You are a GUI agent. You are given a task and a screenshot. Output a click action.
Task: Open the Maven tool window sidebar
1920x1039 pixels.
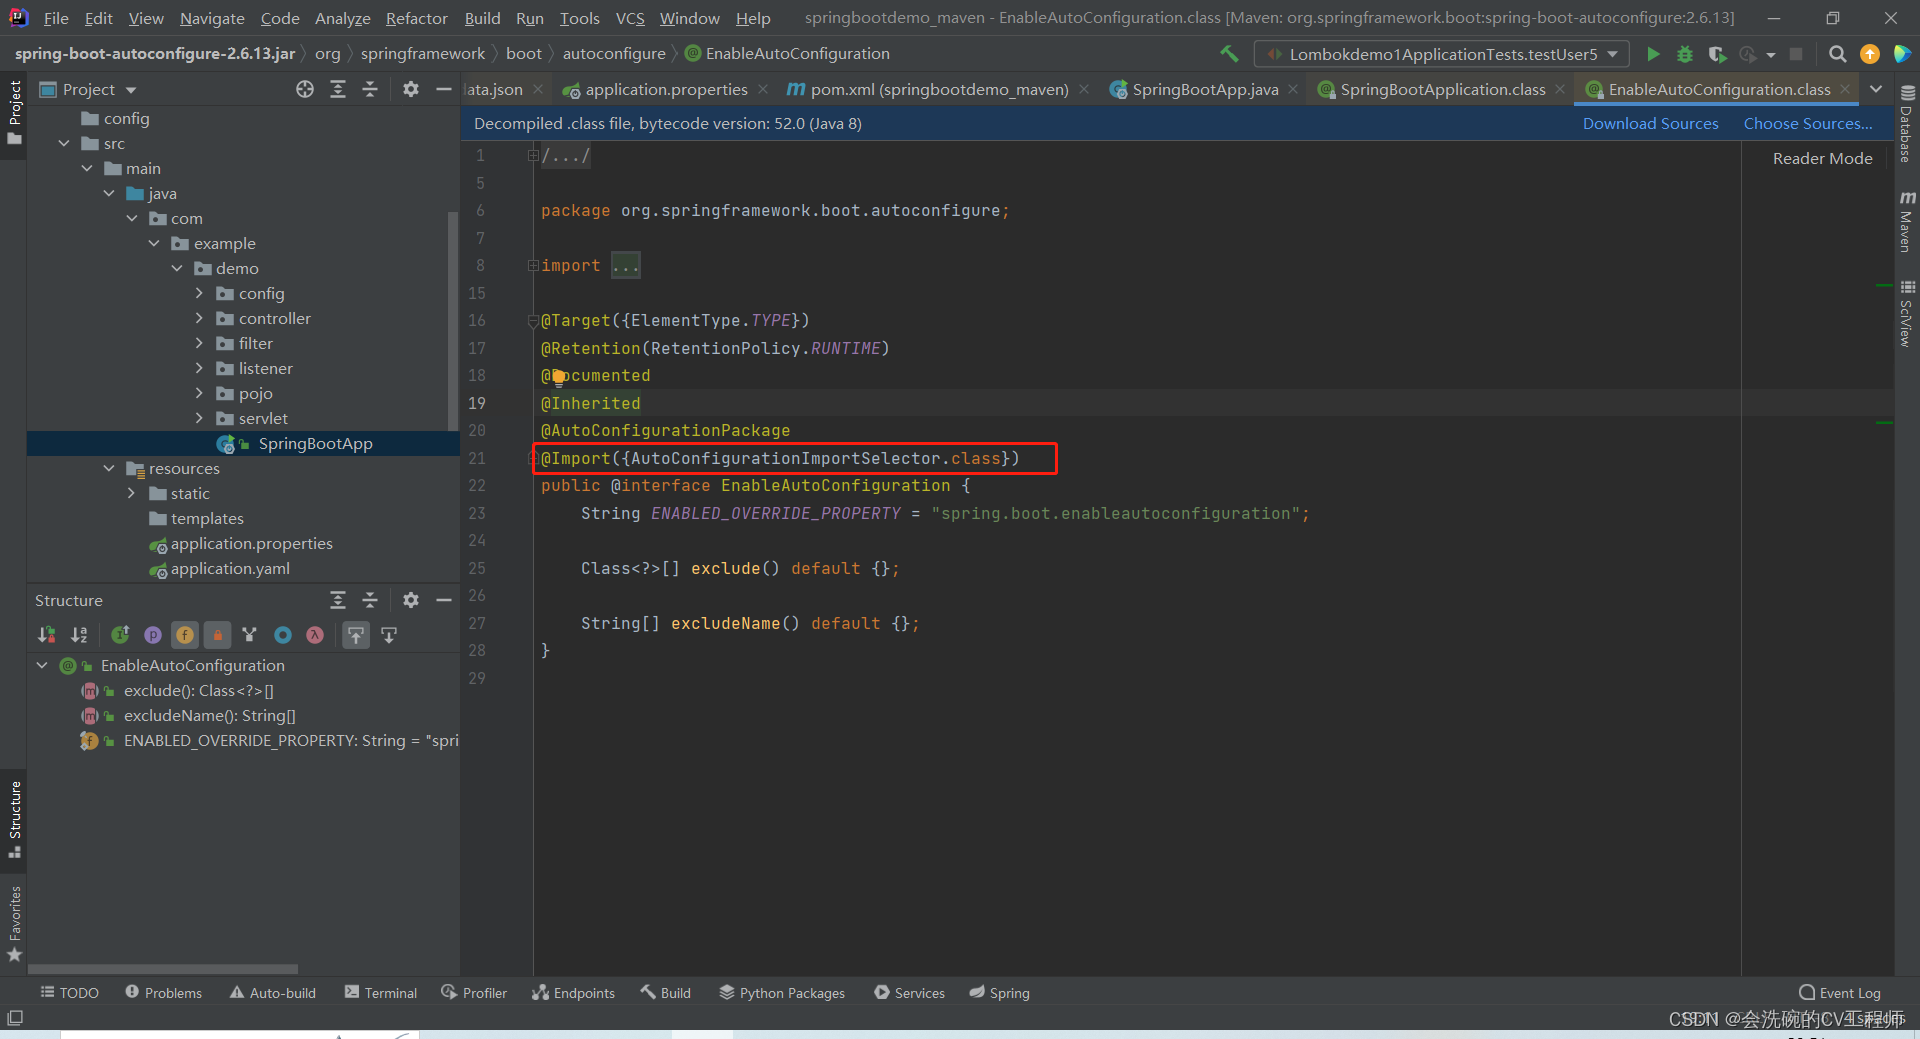[x=1907, y=222]
